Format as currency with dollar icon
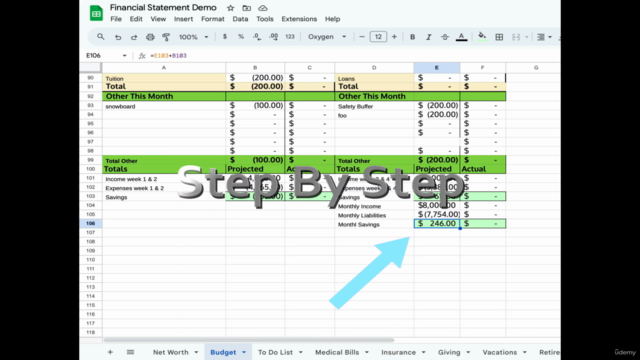The height and width of the screenshot is (360, 640). 224,37
